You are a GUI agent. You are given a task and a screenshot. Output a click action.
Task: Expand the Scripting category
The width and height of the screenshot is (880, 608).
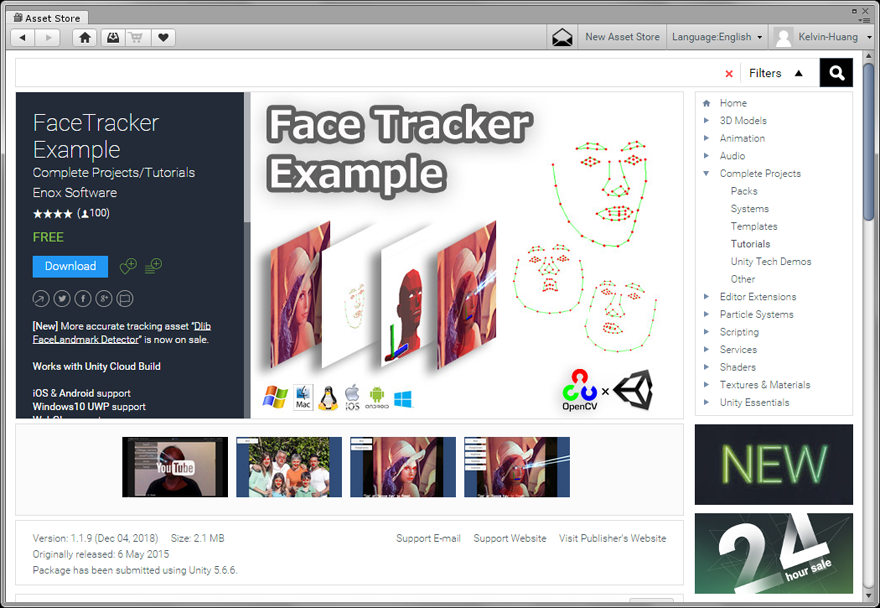[x=706, y=332]
